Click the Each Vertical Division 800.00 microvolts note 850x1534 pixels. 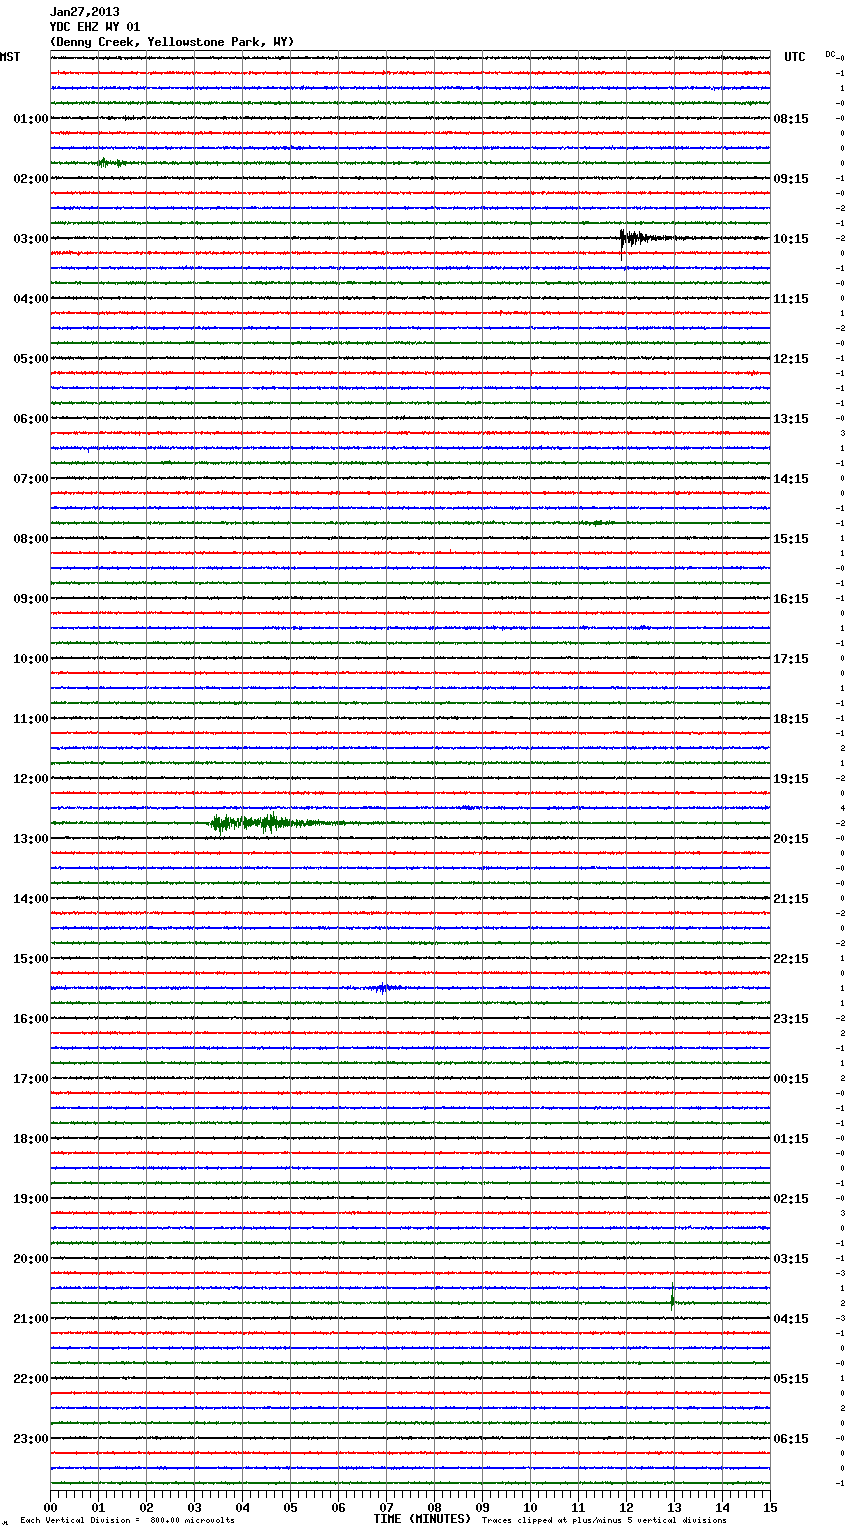point(127,1521)
